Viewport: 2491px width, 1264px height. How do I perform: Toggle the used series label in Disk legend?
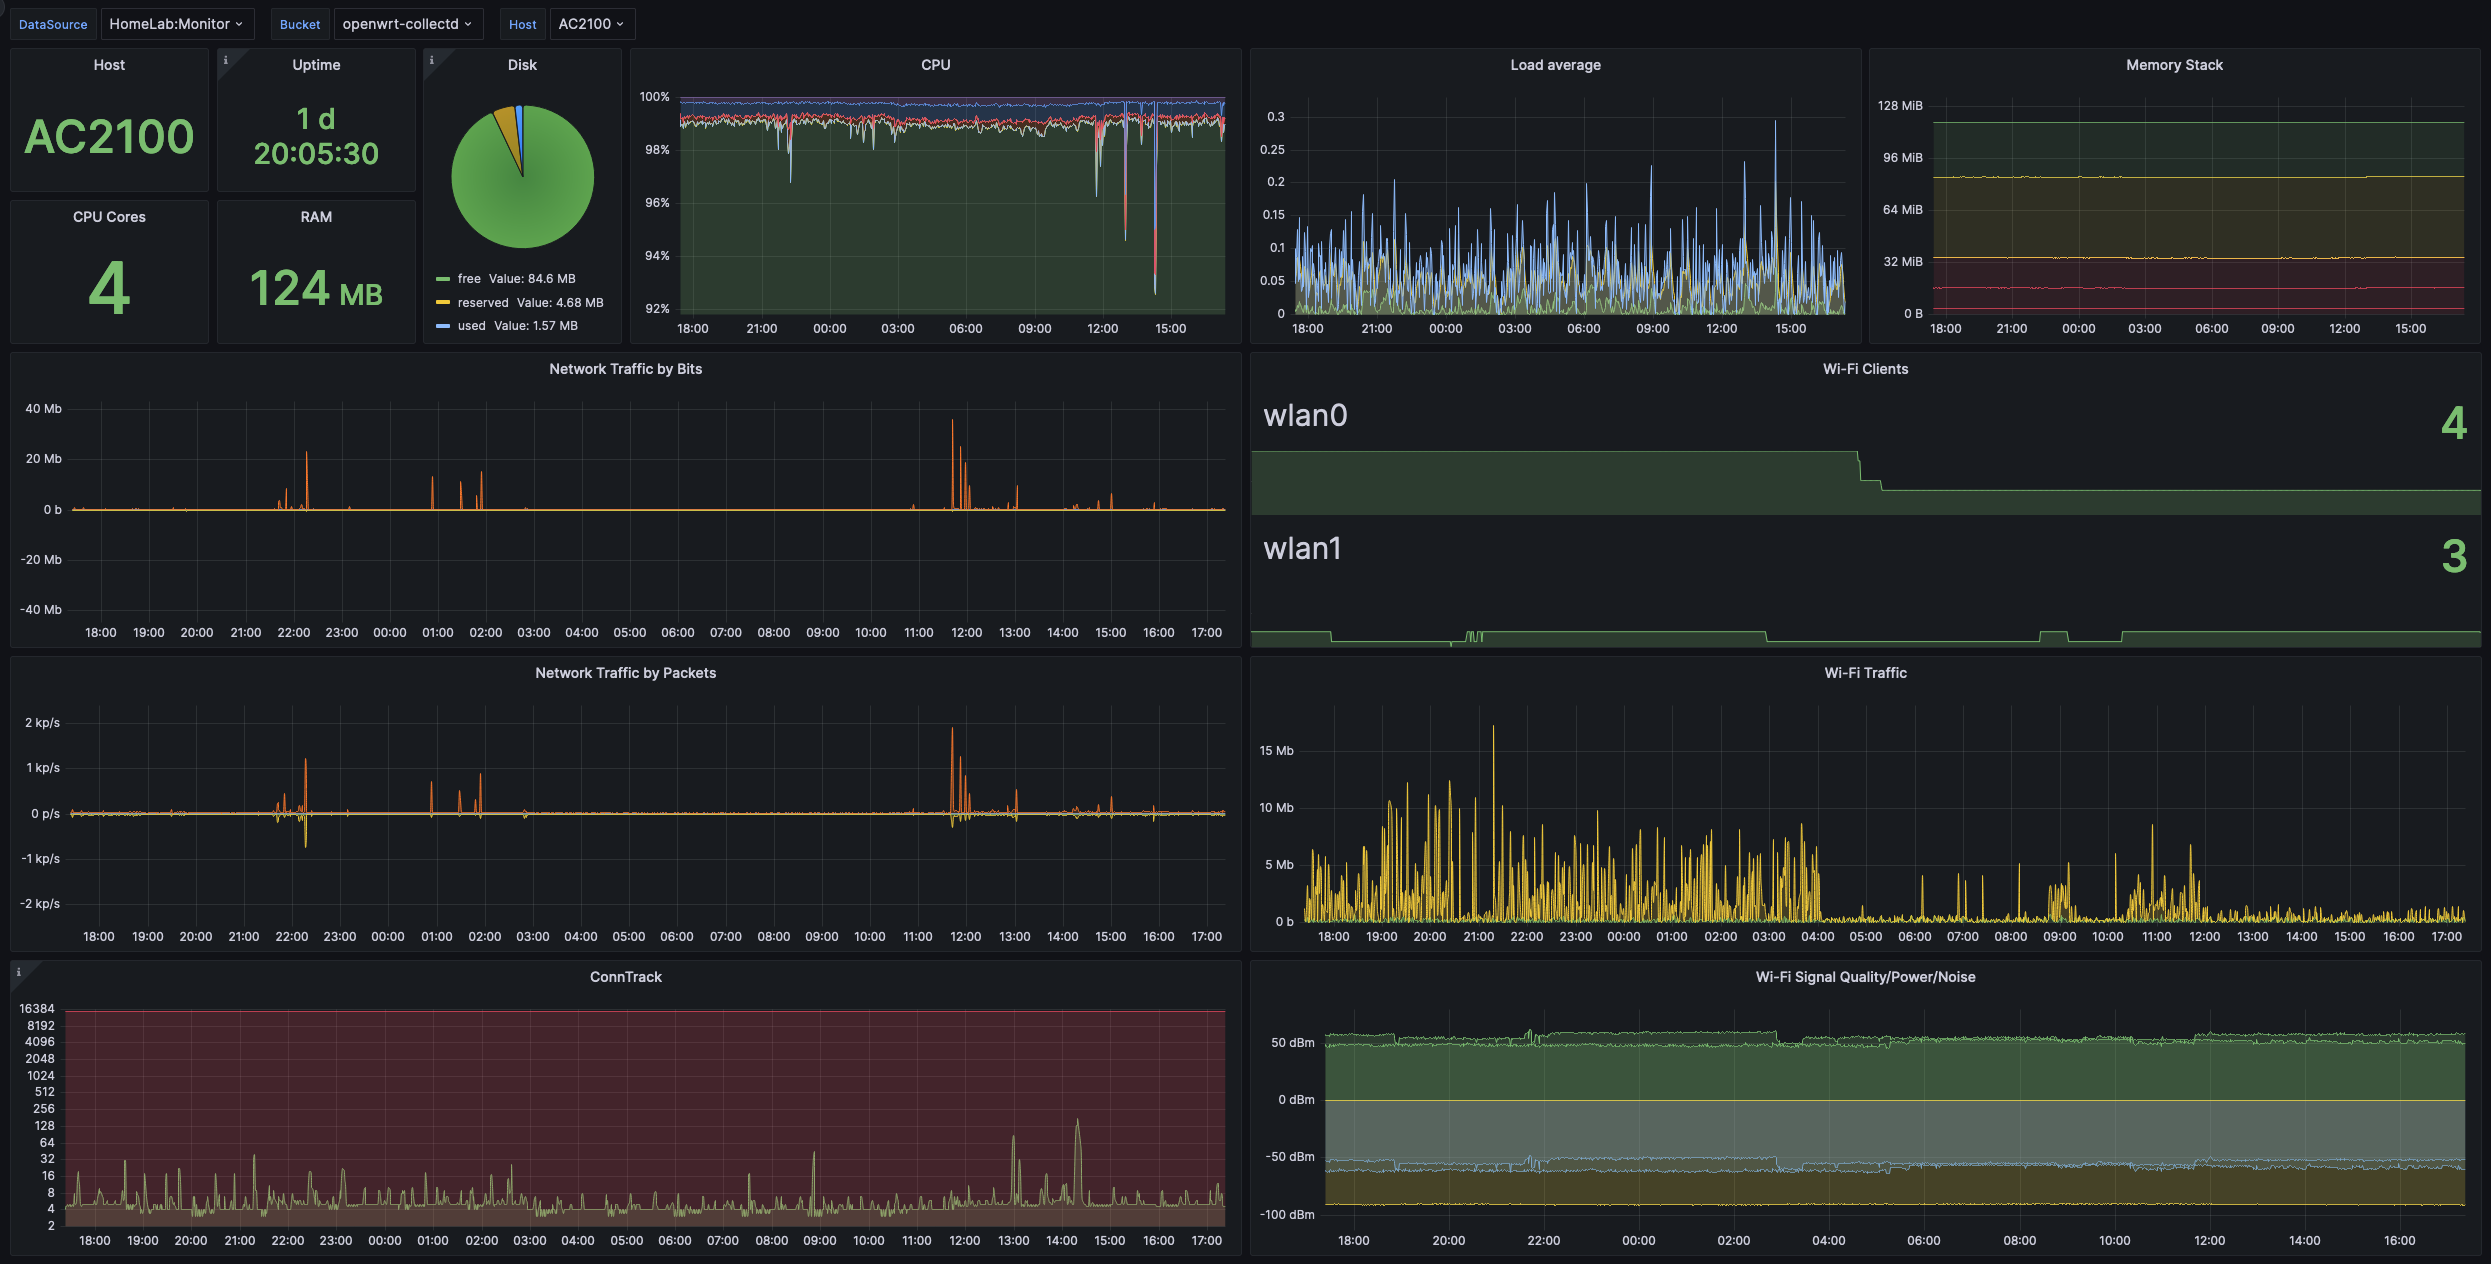tap(471, 326)
